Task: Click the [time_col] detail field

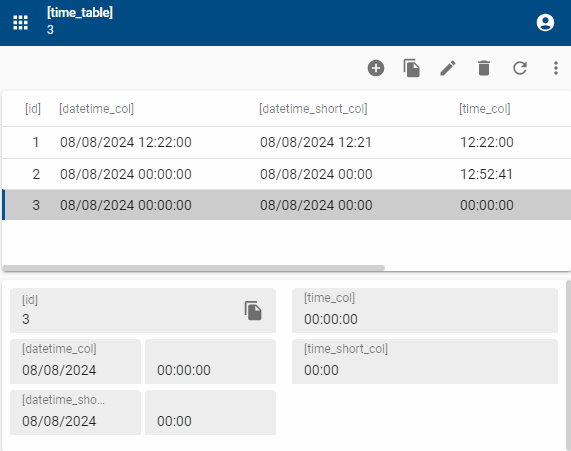Action: pos(425,310)
